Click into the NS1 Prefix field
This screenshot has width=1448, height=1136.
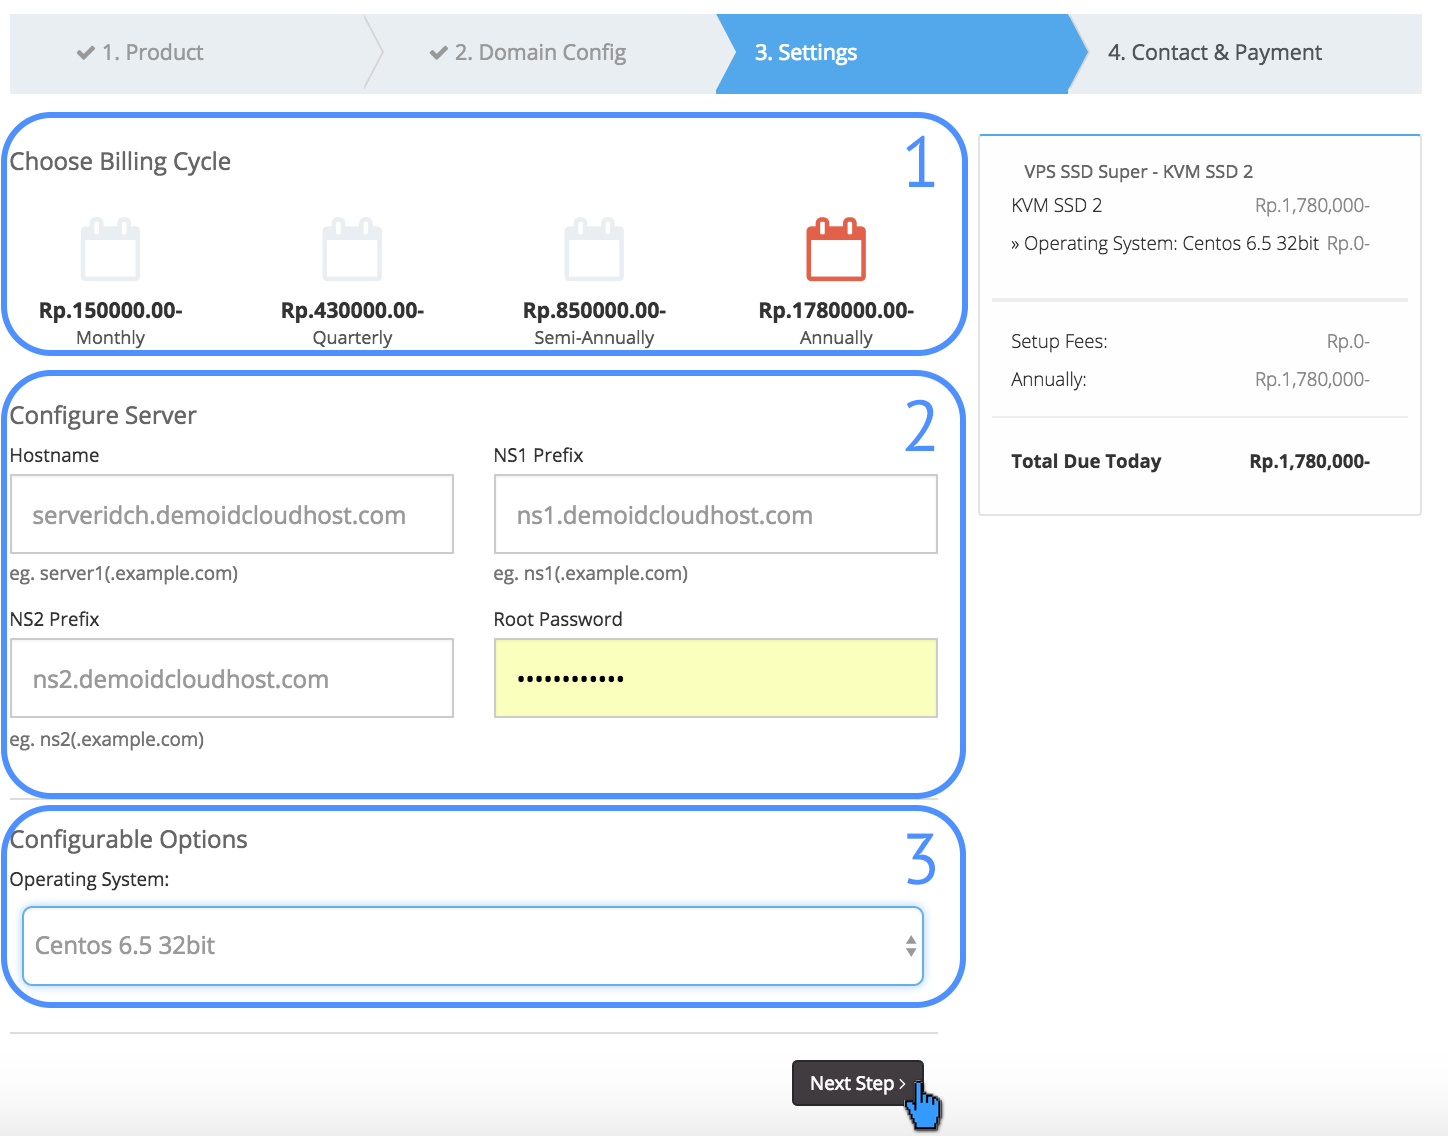coord(716,515)
